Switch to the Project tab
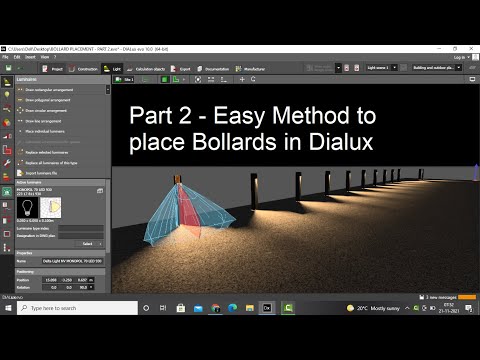This screenshot has height=360, width=480. click(x=53, y=69)
